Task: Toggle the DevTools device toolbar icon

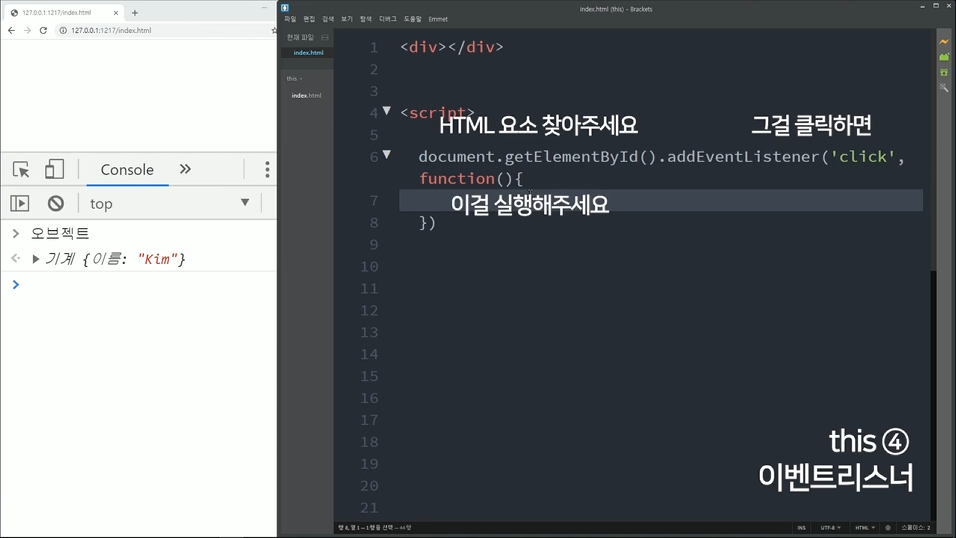Action: (54, 170)
